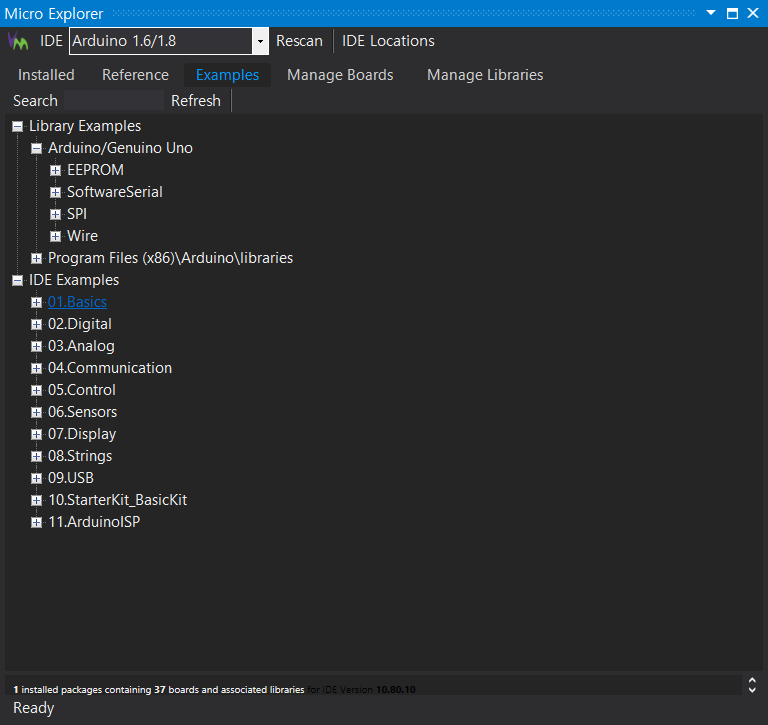Expand the 03.Analog plus icon
The height and width of the screenshot is (725, 768).
coord(36,346)
